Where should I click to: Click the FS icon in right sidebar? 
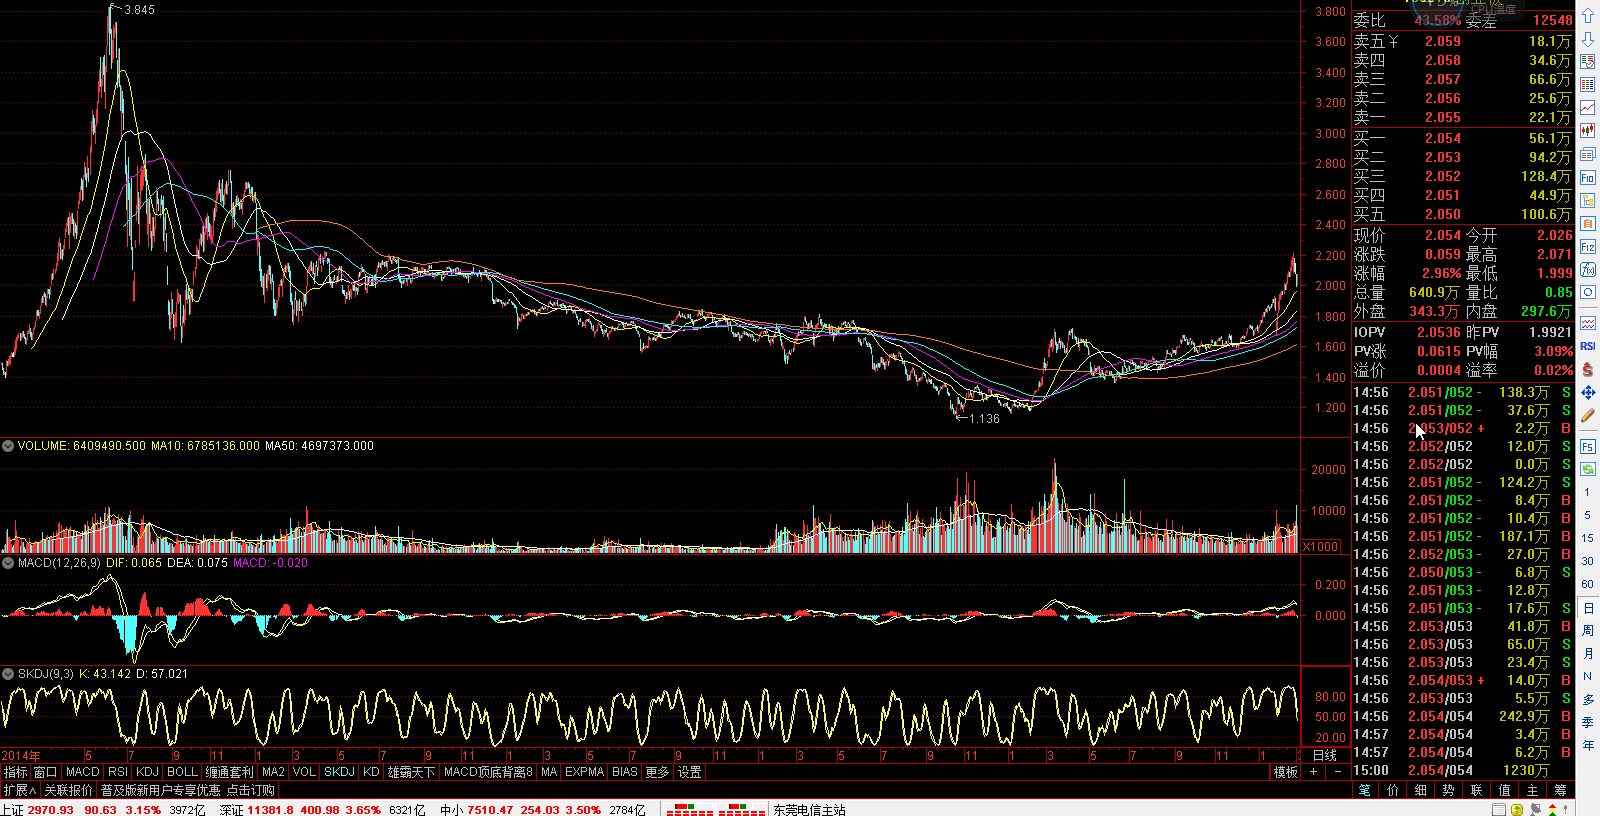tap(1587, 446)
